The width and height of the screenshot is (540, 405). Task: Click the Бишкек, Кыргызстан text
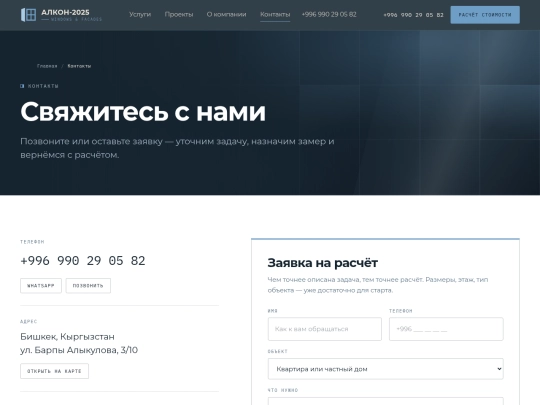(x=67, y=336)
